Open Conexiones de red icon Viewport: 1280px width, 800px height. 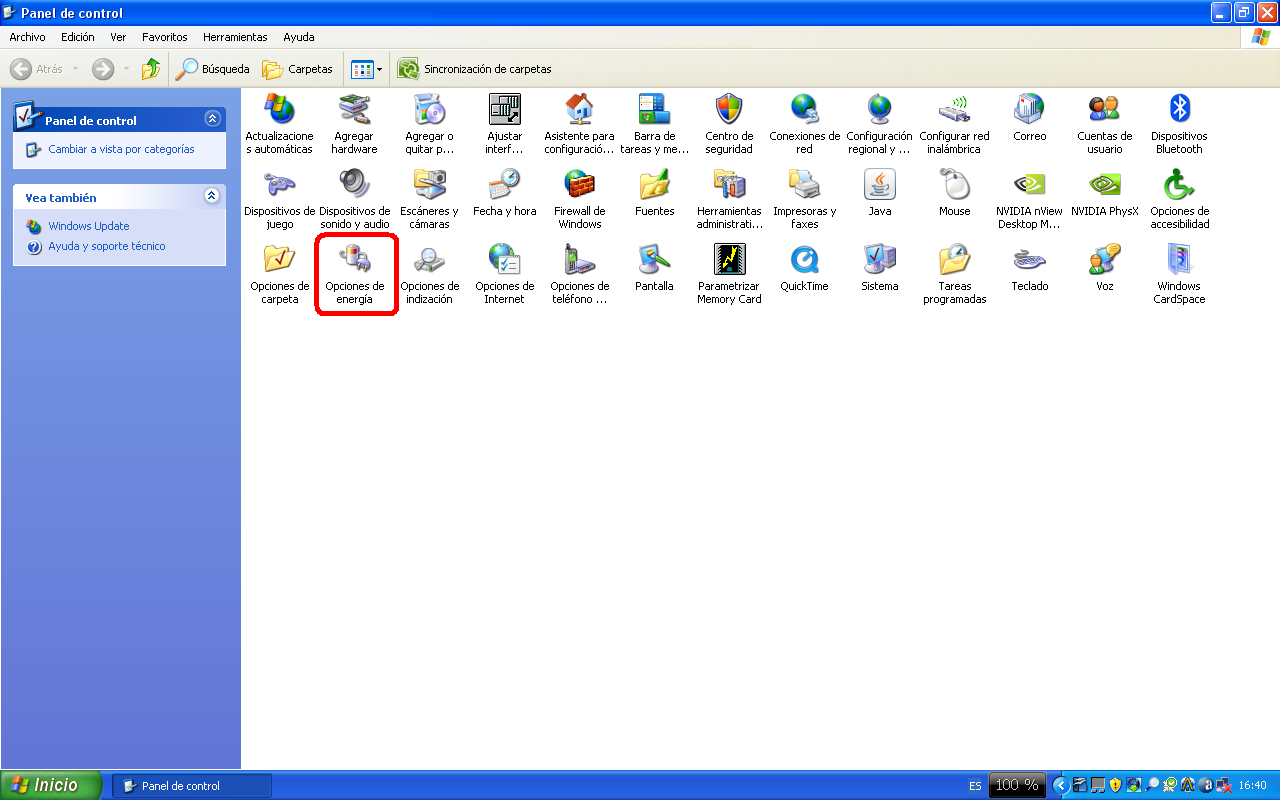point(805,124)
